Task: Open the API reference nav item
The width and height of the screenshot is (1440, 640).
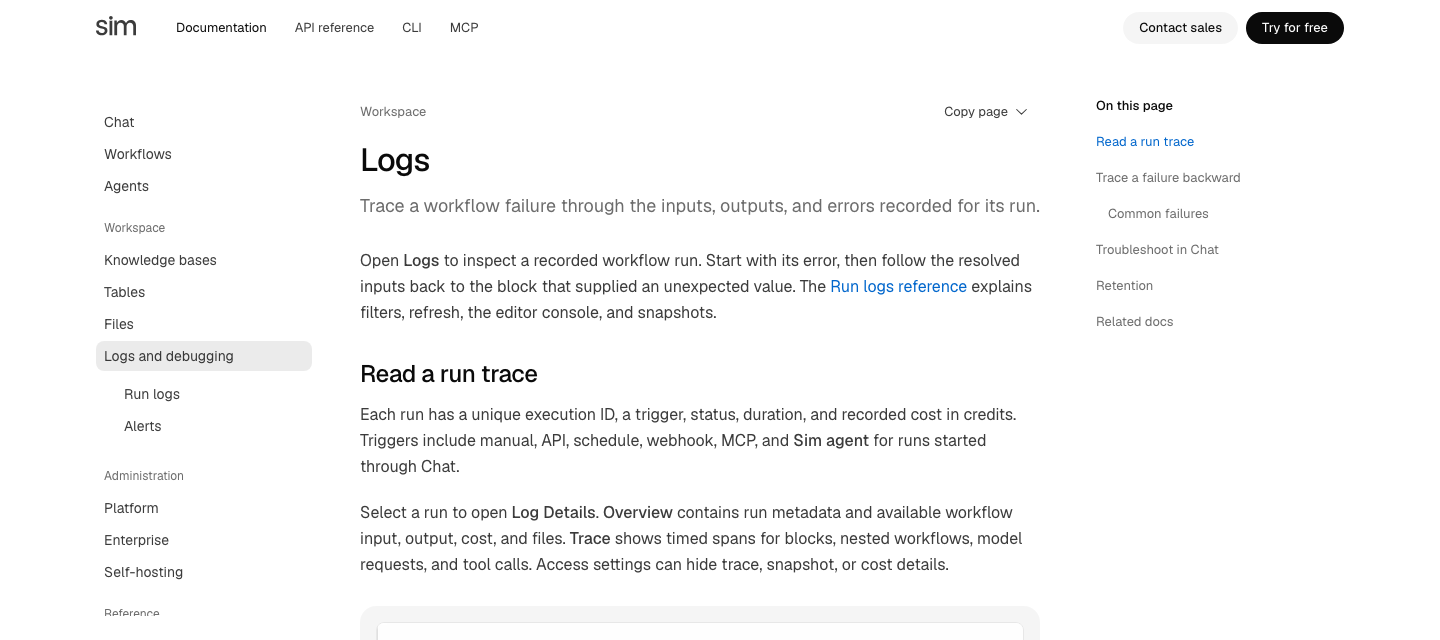Action: click(334, 28)
